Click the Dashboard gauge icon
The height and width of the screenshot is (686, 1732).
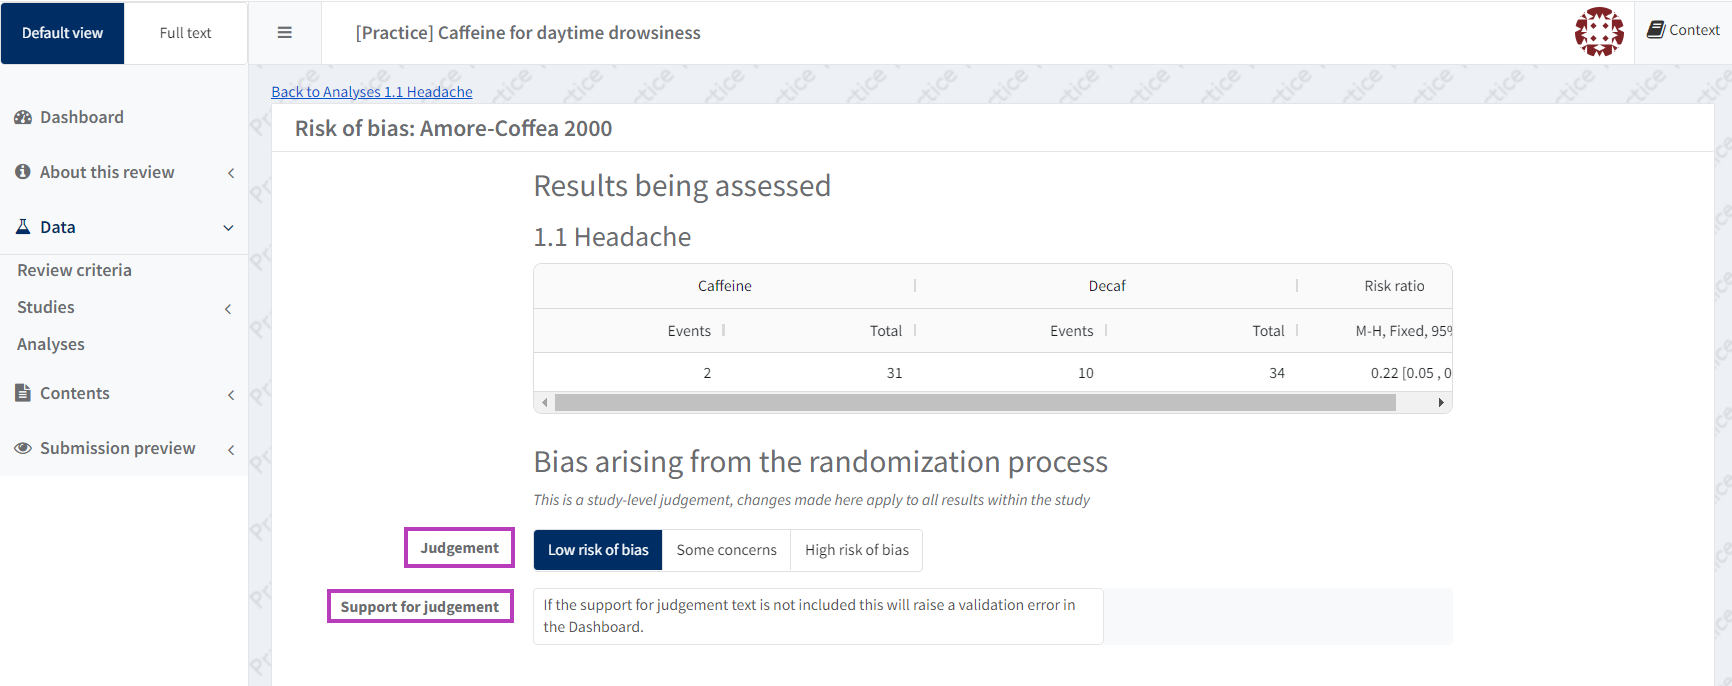point(23,118)
